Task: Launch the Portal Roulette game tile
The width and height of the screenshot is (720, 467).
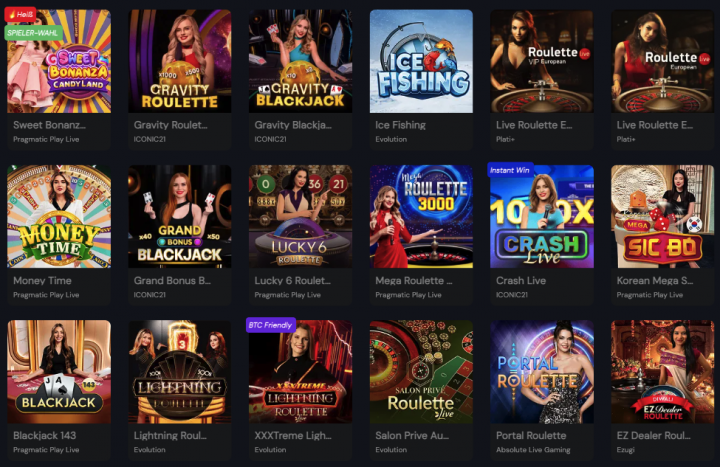Action: click(542, 371)
